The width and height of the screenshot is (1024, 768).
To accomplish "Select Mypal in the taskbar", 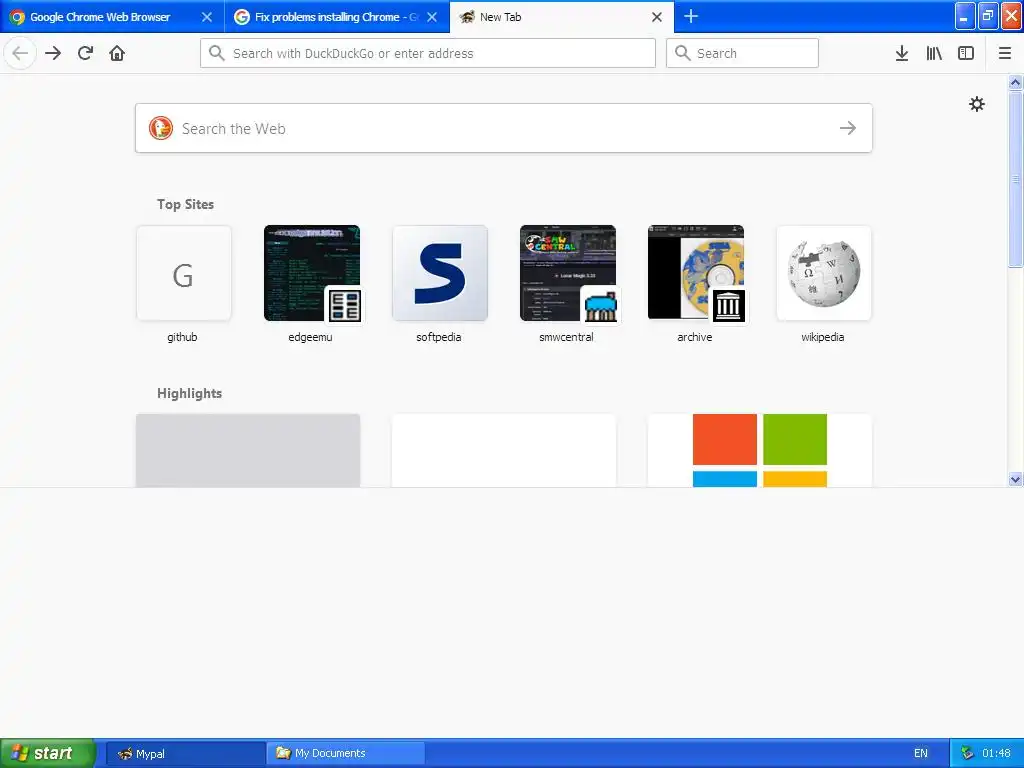I will [x=185, y=754].
